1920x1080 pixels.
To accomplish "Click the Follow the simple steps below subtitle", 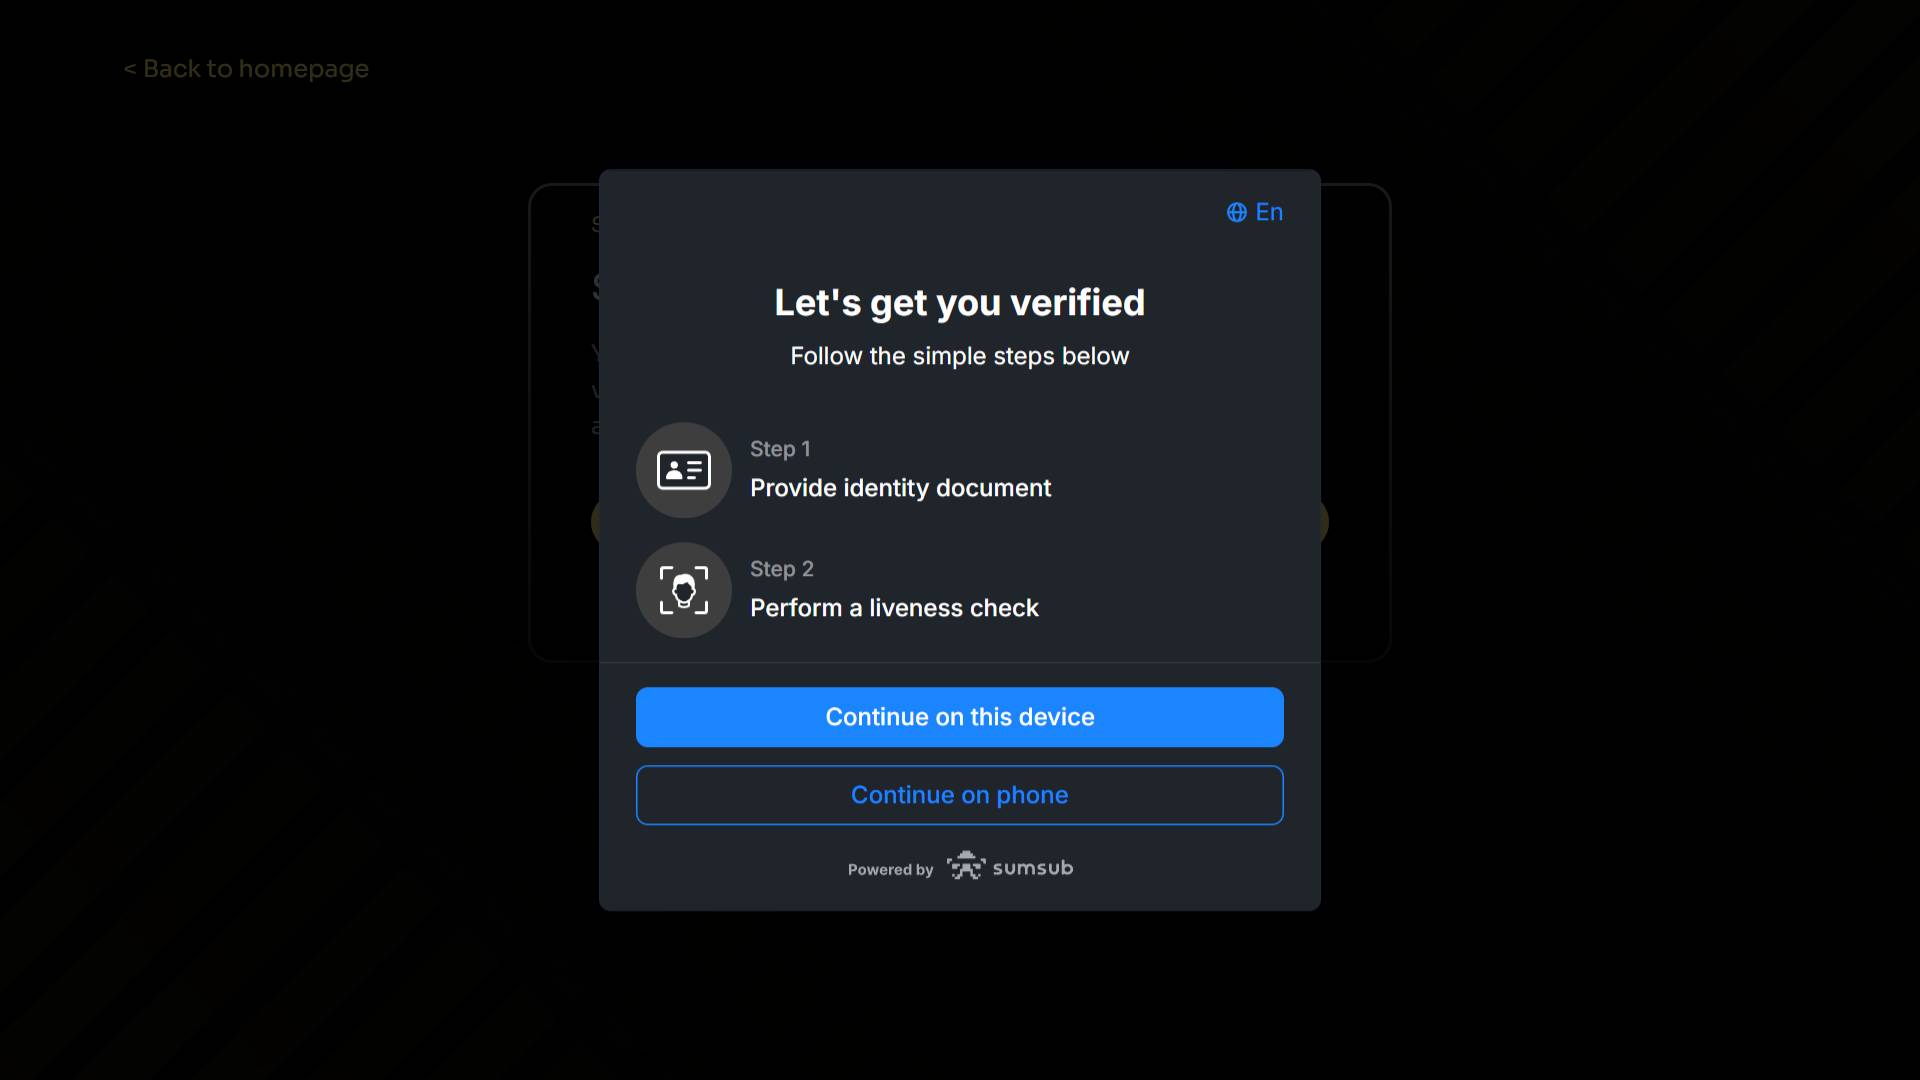I will (960, 356).
